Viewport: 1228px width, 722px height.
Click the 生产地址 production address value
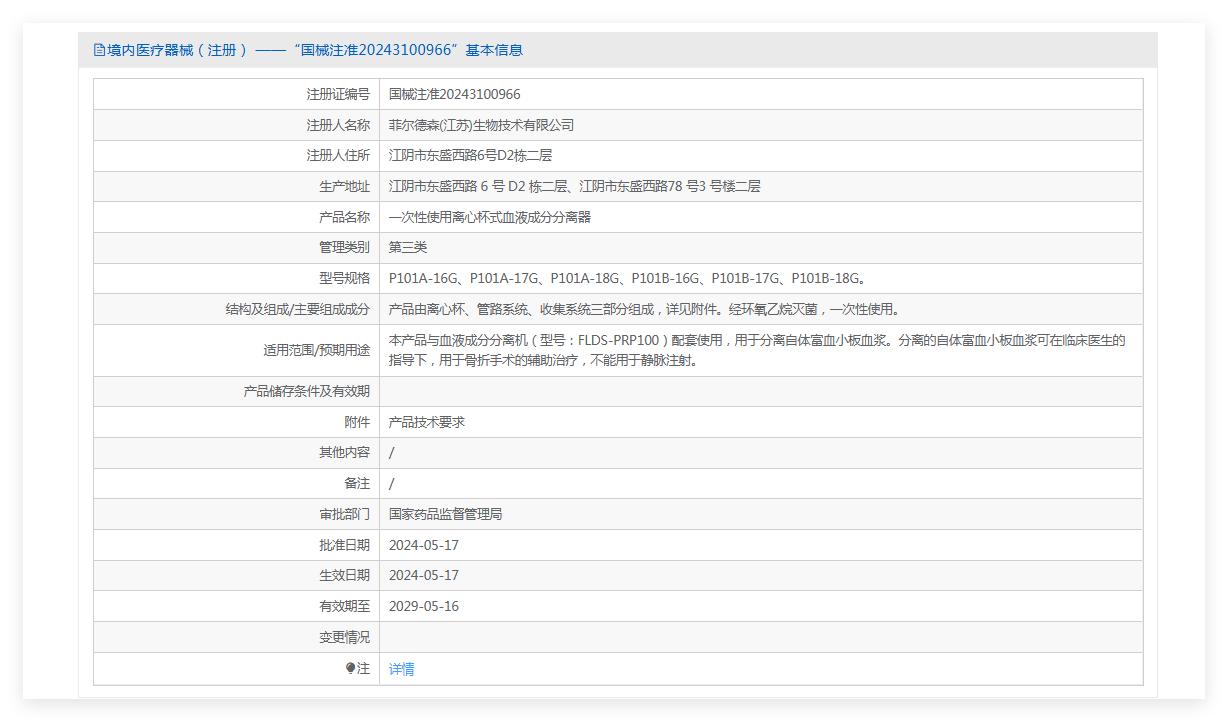(574, 186)
